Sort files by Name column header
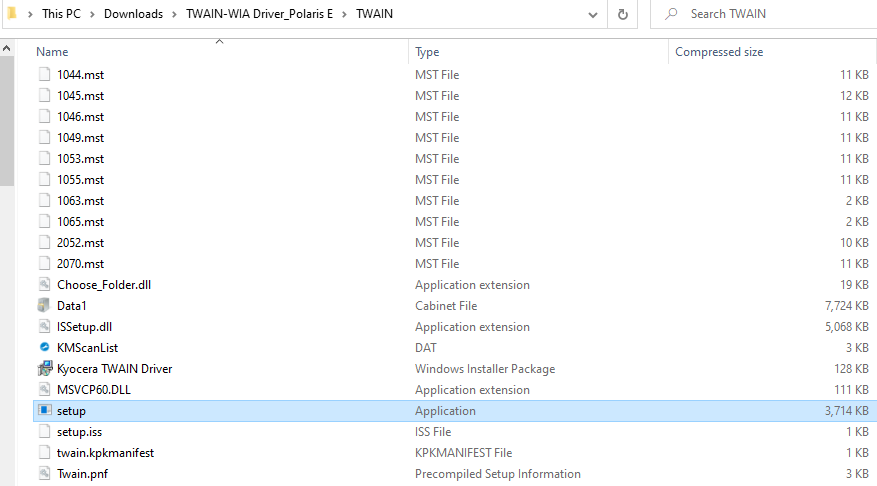 52,51
